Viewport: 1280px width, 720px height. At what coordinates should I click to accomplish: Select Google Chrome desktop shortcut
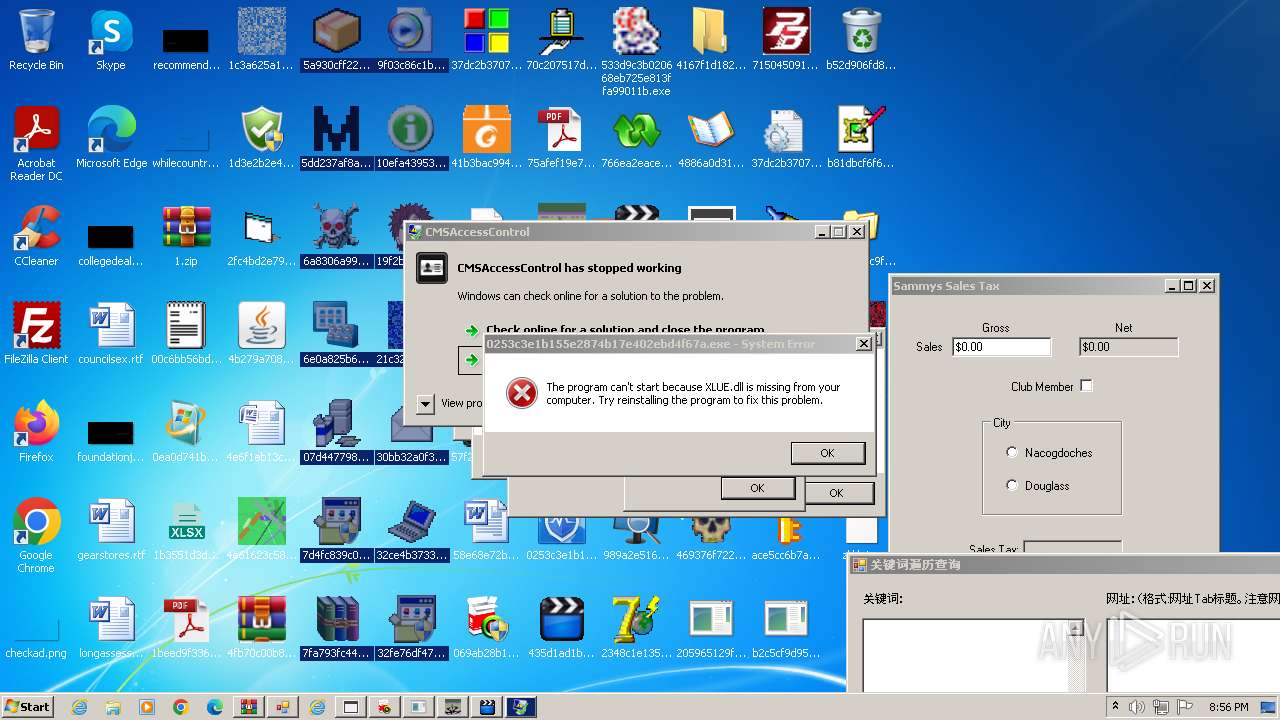(36, 536)
